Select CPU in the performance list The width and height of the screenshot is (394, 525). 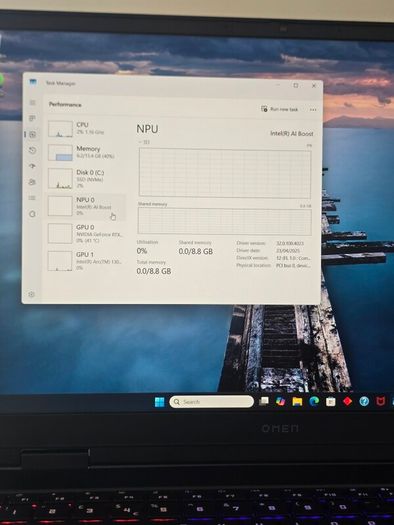pos(85,129)
